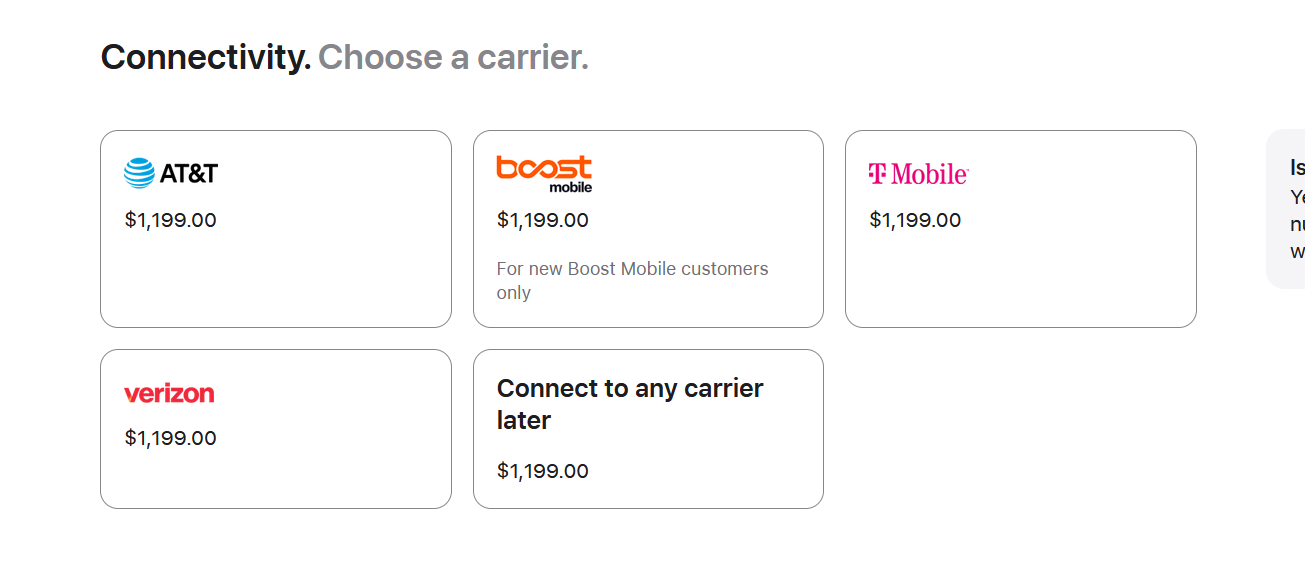Screen dimensions: 1305x588
Task: Click the Verizon $1,199.00 price
Action: (170, 438)
